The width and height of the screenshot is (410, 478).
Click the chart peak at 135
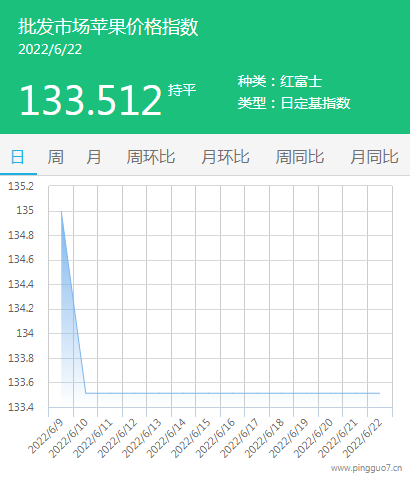click(61, 211)
